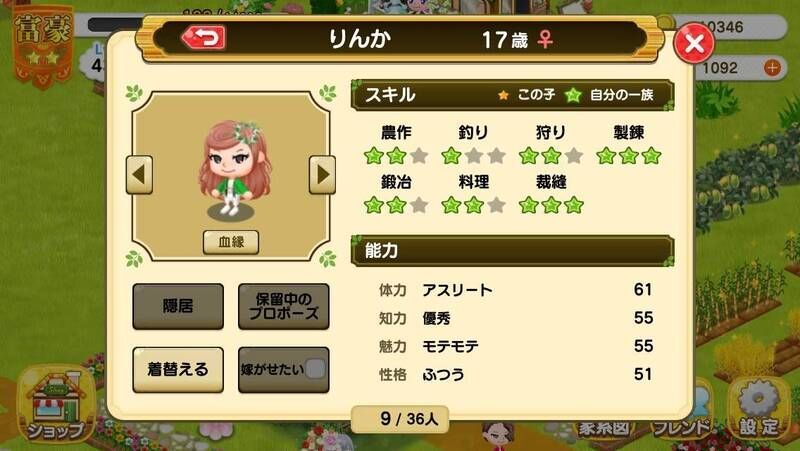
Task: Show next character with right arrow
Action: tap(322, 175)
